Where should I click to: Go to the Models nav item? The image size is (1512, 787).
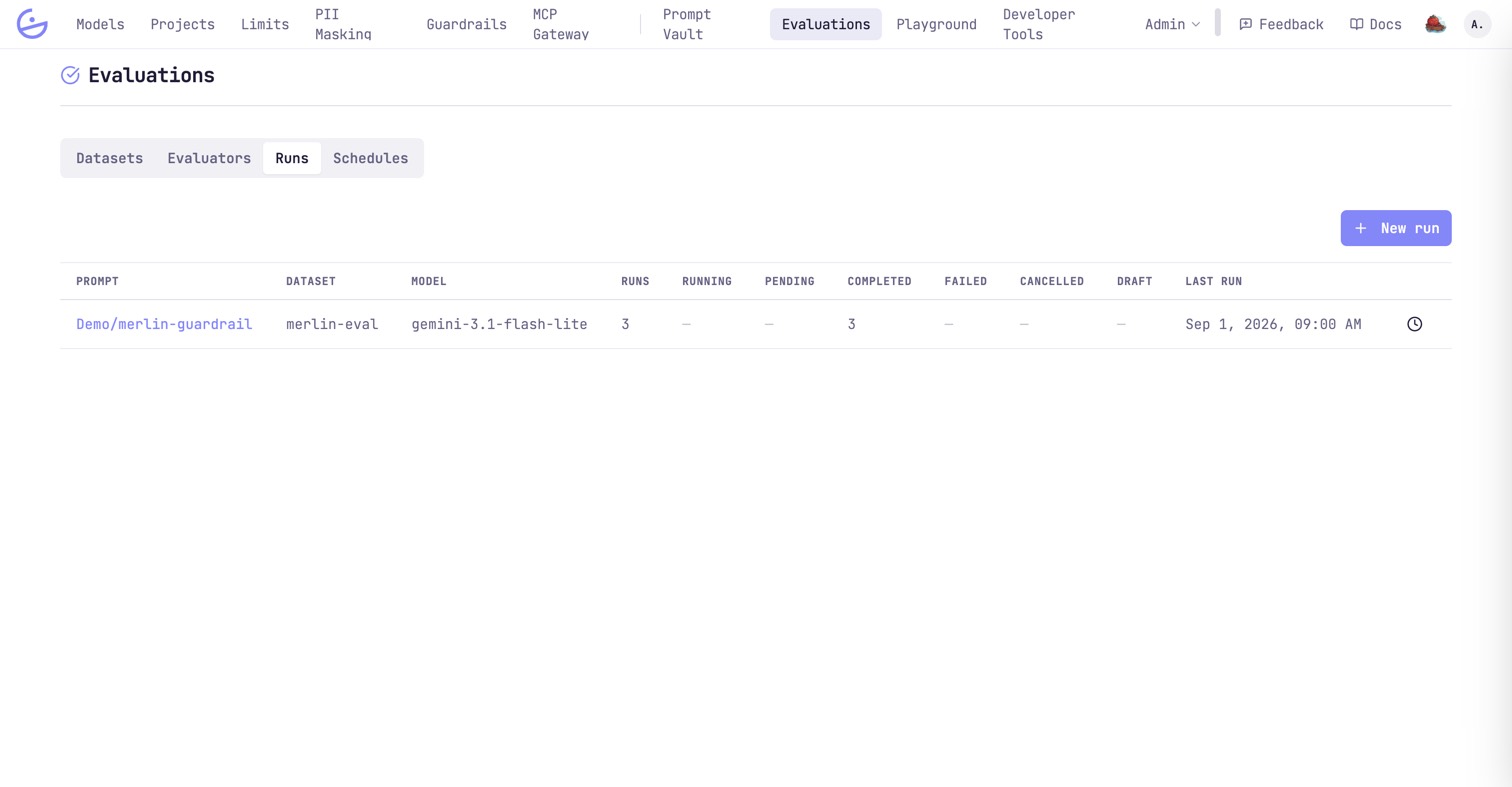click(x=100, y=24)
